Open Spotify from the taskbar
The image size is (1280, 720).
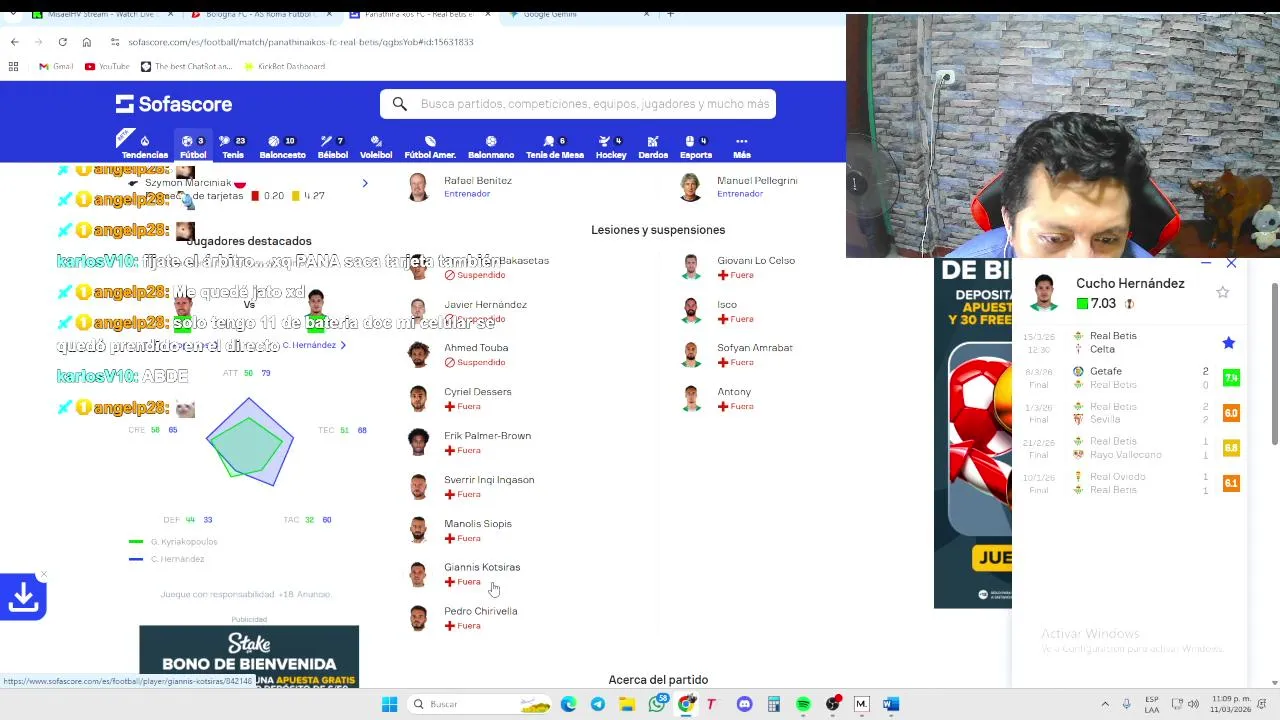click(803, 704)
